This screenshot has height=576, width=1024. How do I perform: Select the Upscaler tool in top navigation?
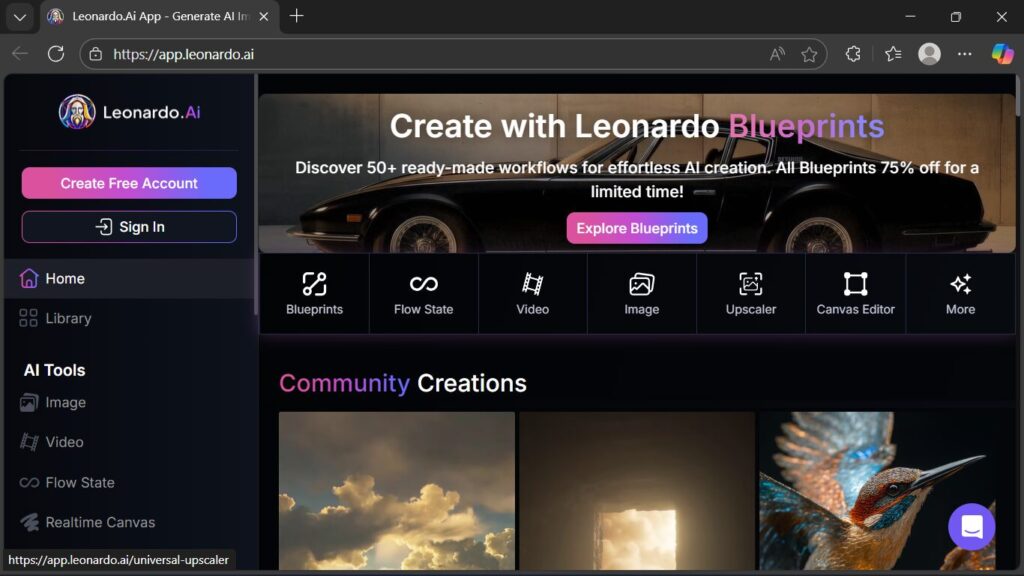(x=750, y=293)
